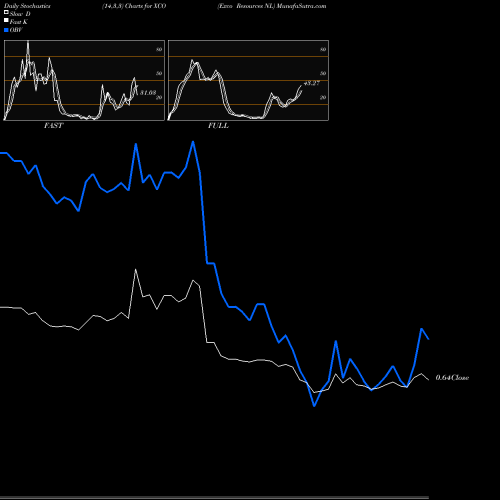Viewport: 500px width, 500px height.
Task: Click the '(14,3,3) Charts for XCO' heading
Action: [134, 6]
